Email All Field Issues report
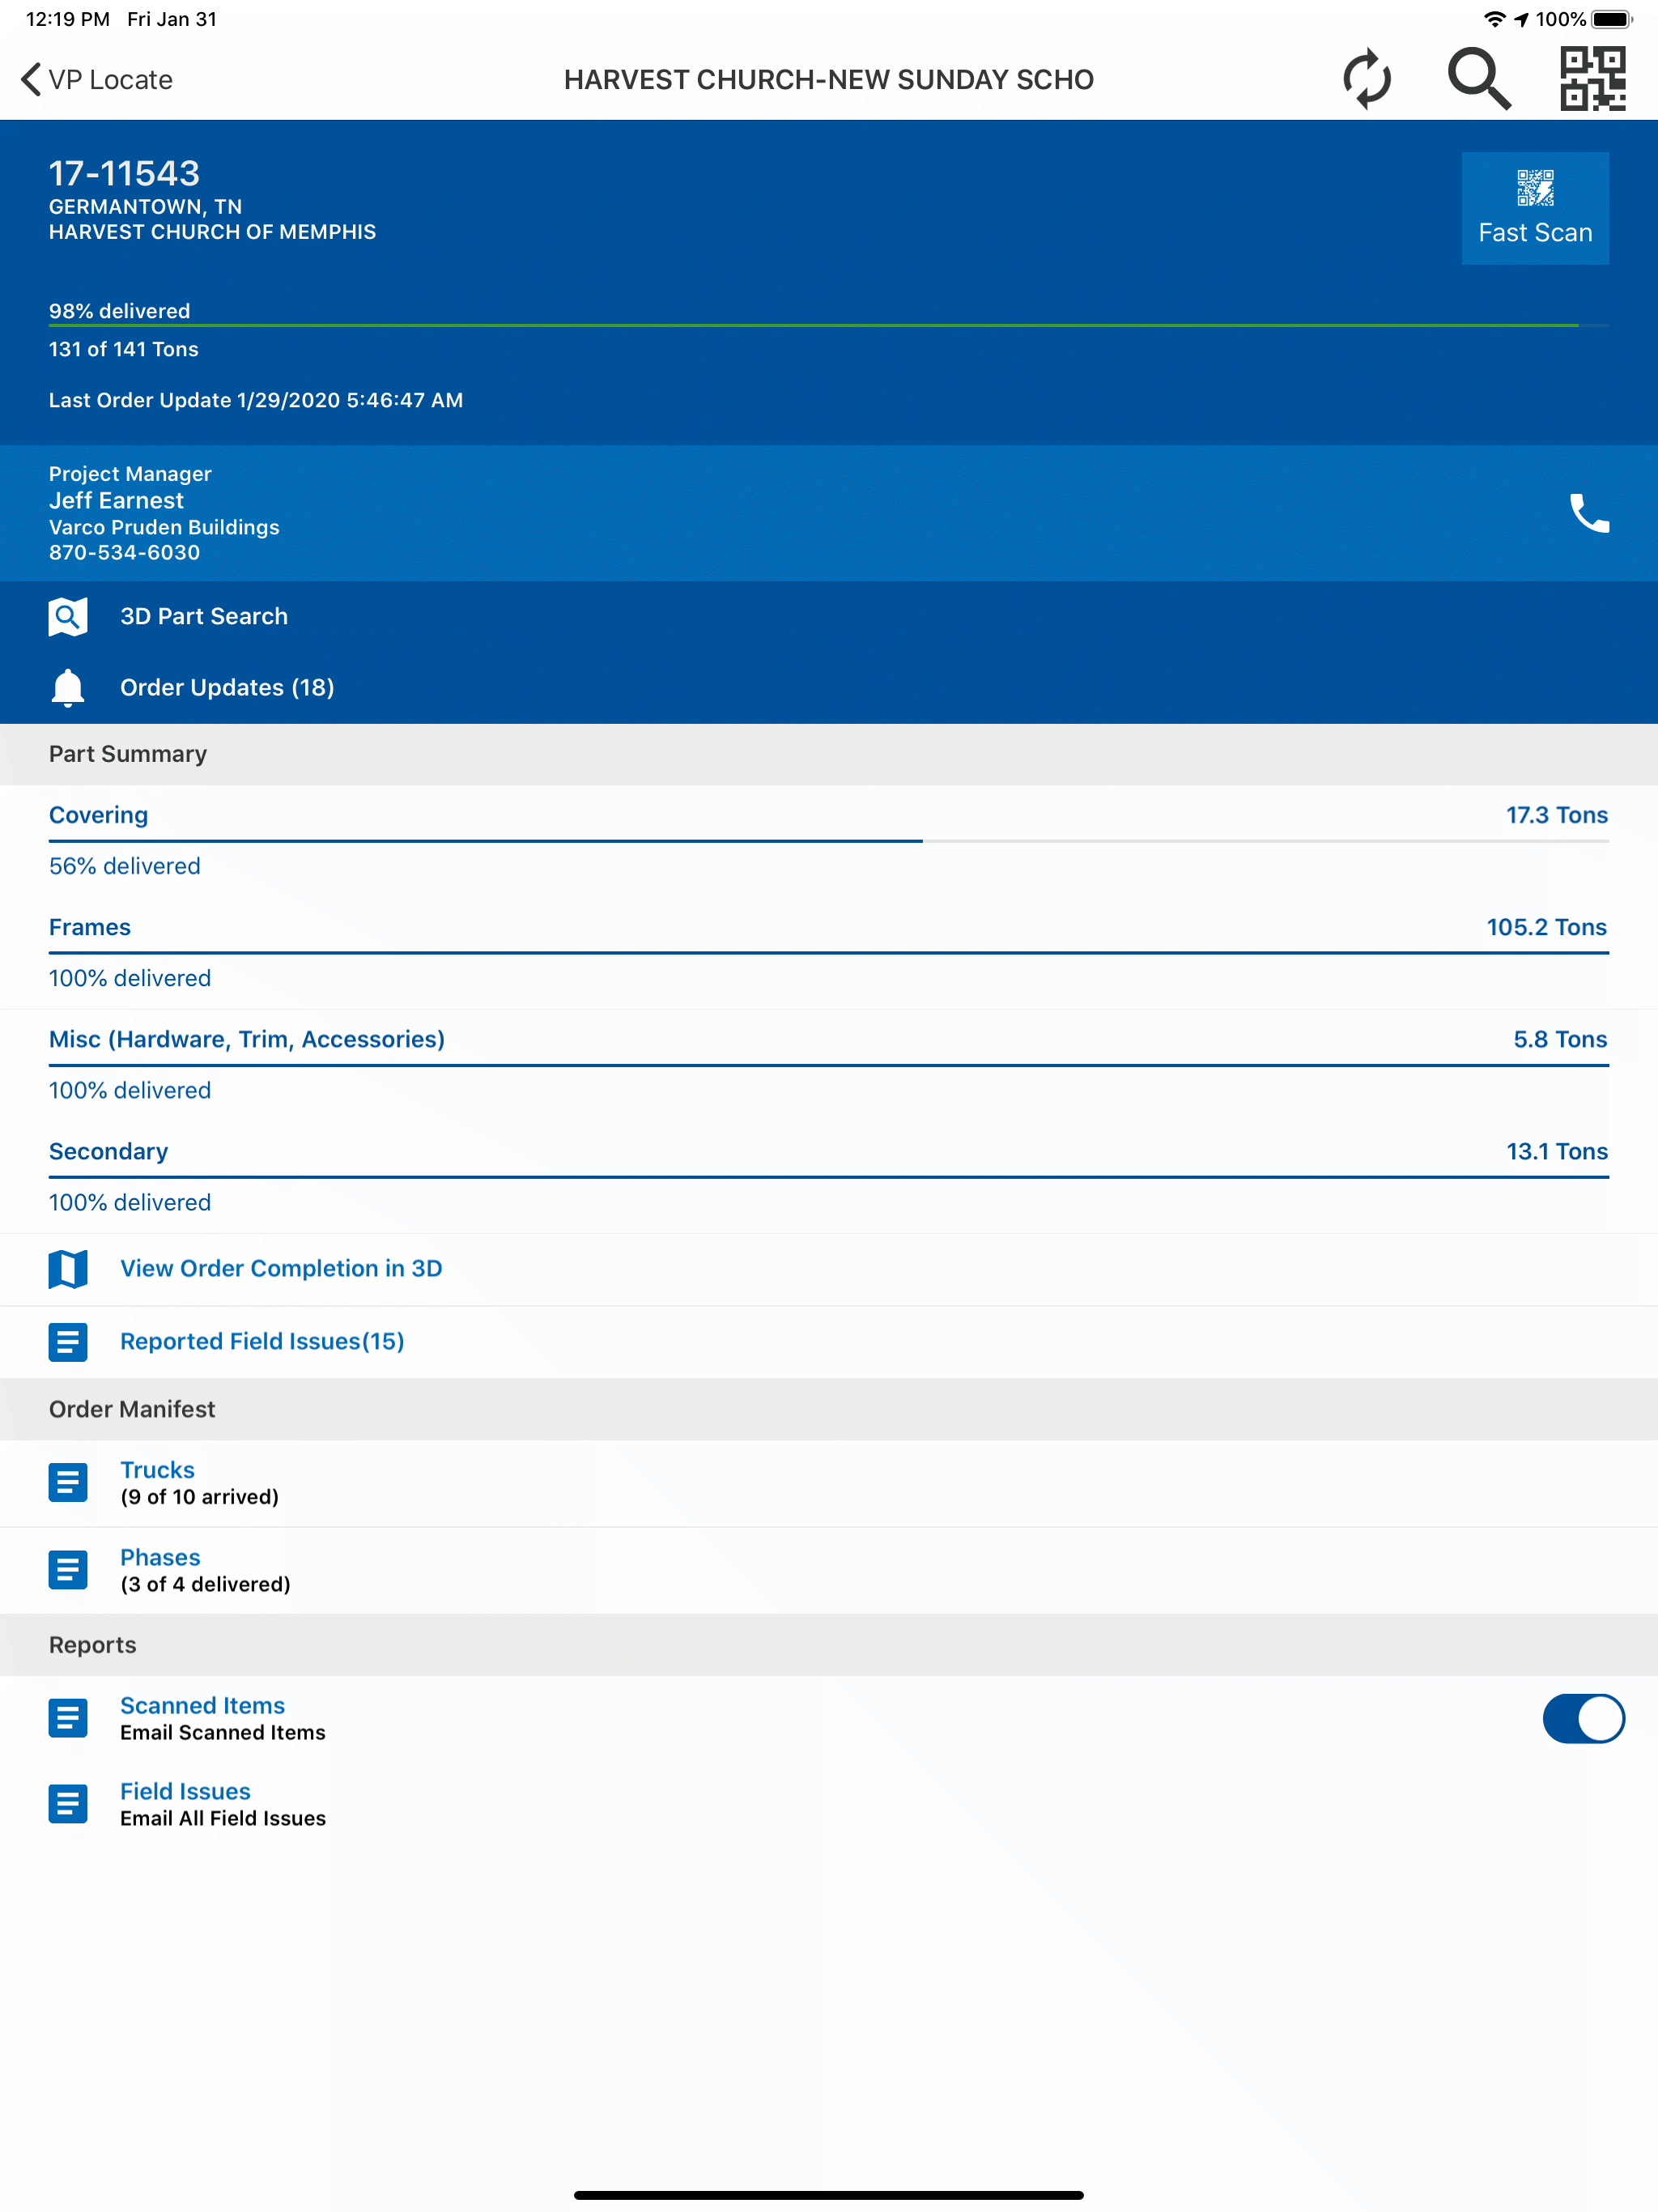Image resolution: width=1658 pixels, height=2212 pixels. point(223,1818)
